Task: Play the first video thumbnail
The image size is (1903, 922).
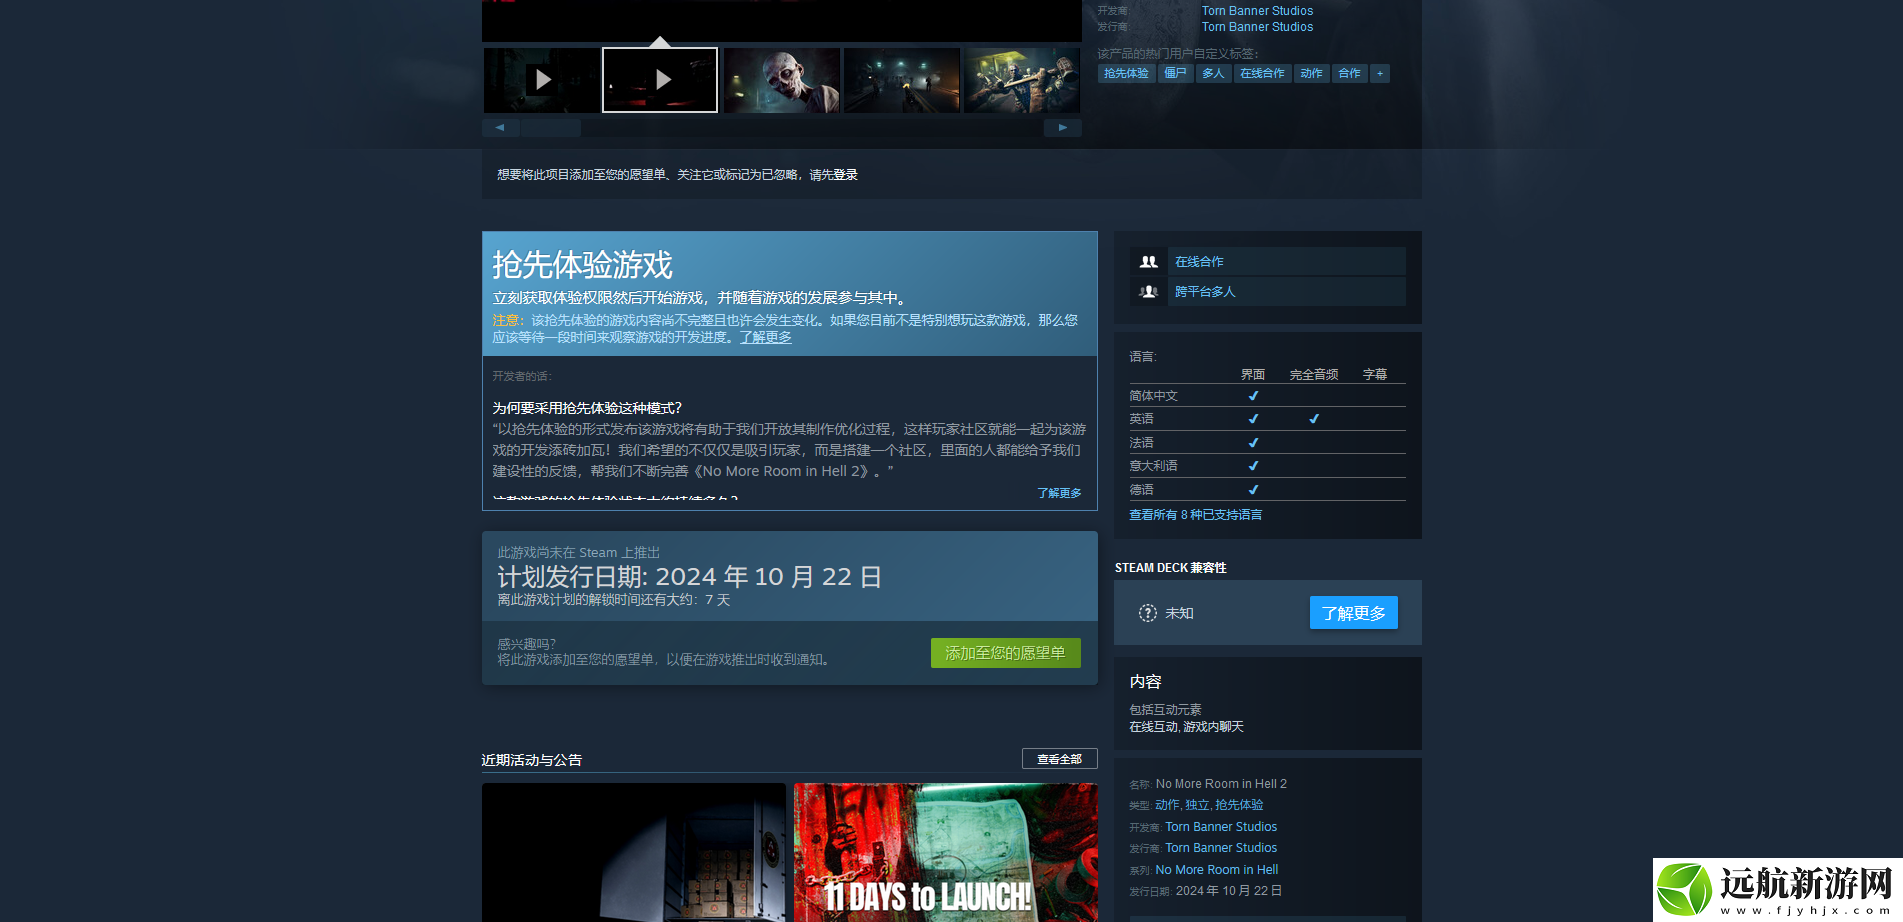Action: point(542,80)
